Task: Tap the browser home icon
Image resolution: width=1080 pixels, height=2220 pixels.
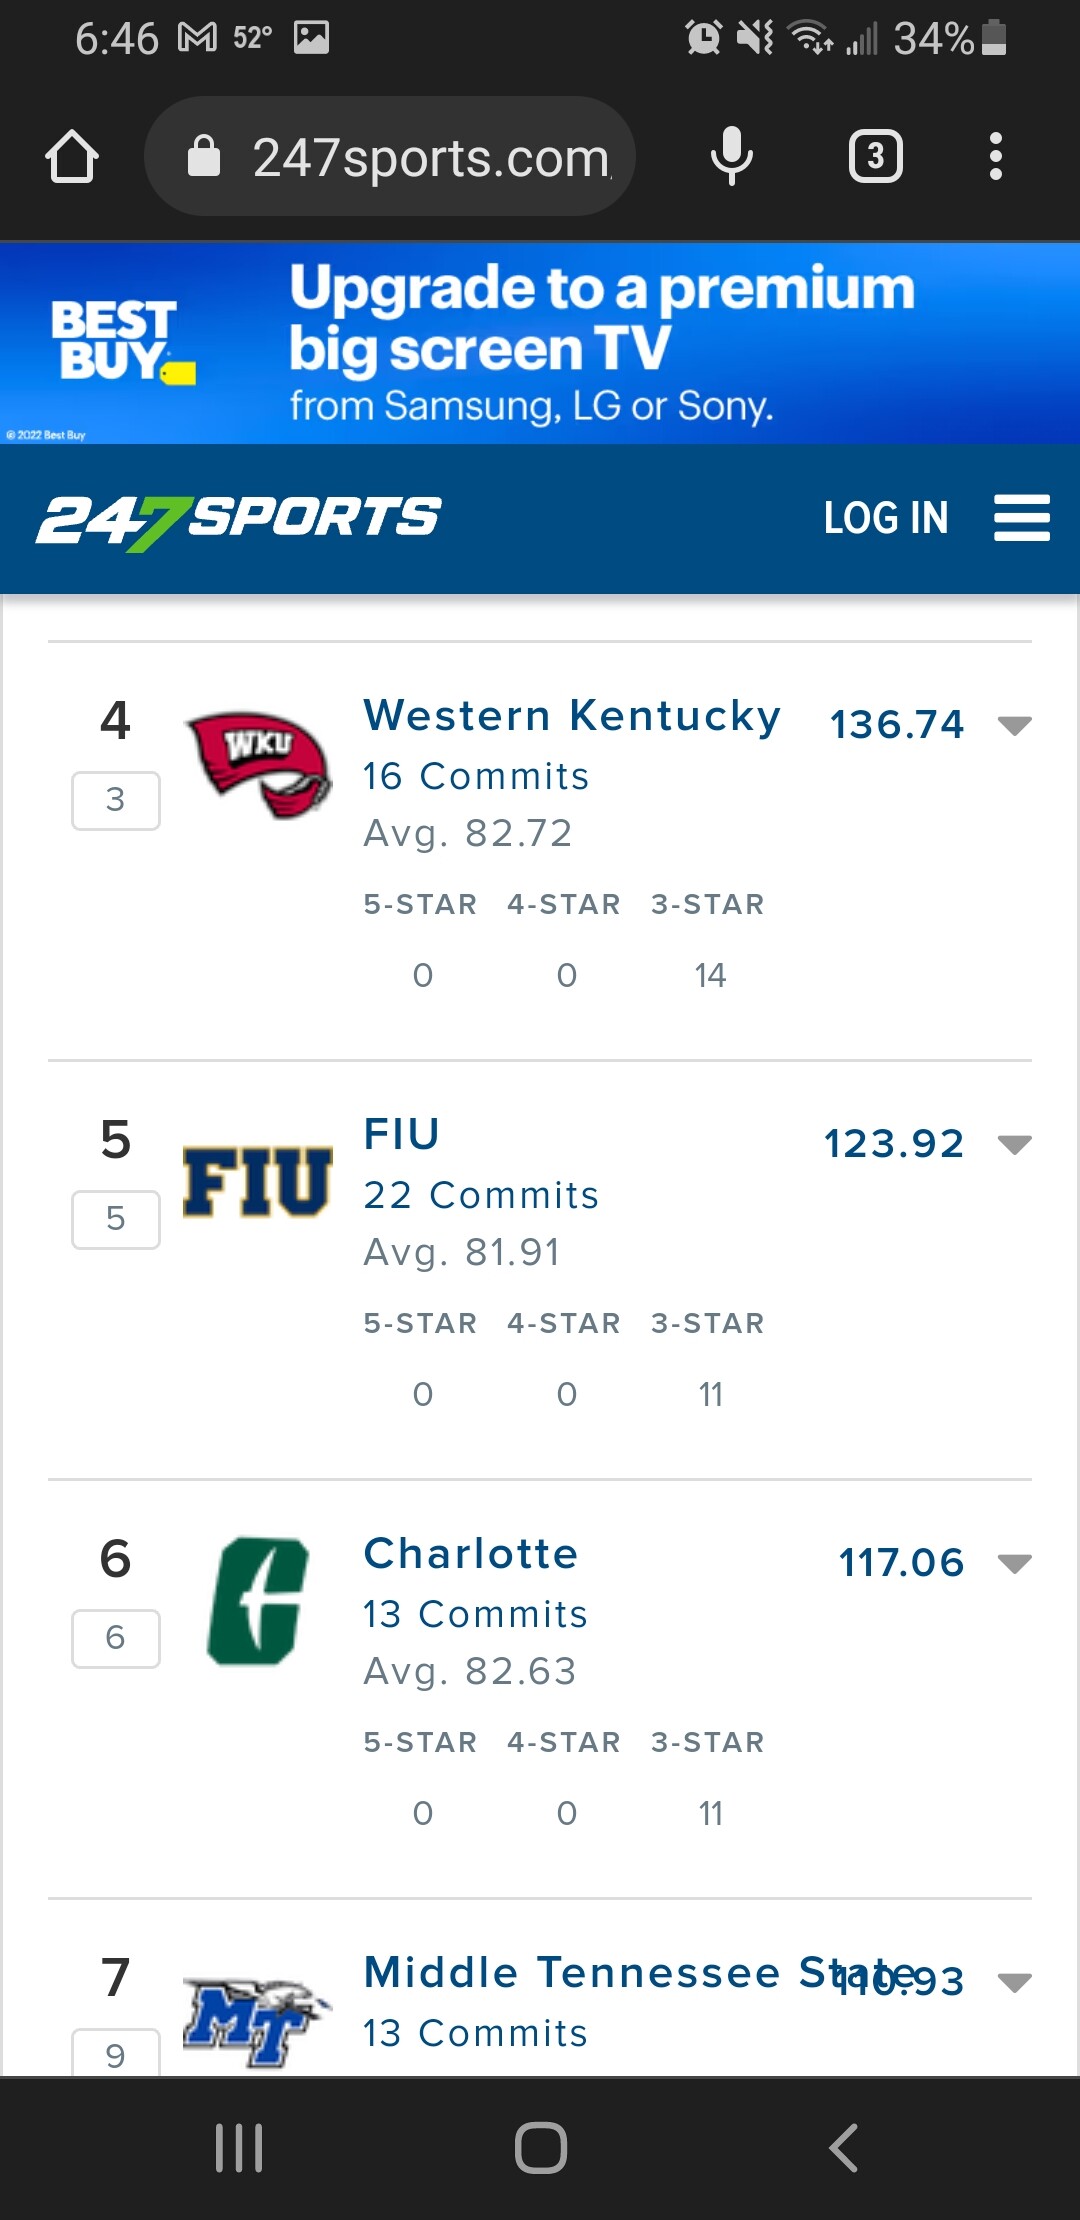Action: tap(72, 157)
